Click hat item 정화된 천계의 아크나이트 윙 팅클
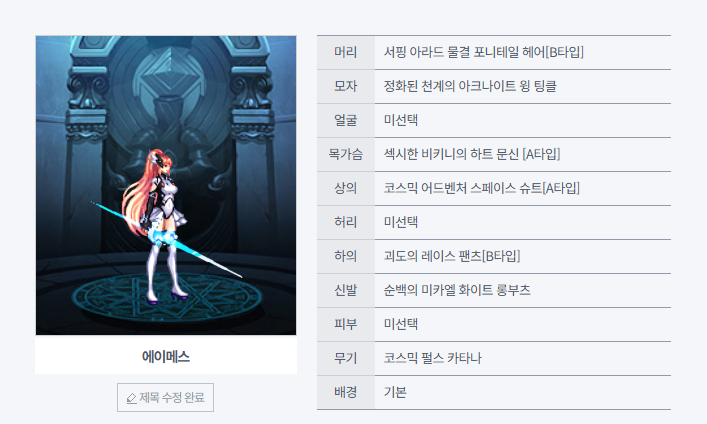 [x=470, y=86]
